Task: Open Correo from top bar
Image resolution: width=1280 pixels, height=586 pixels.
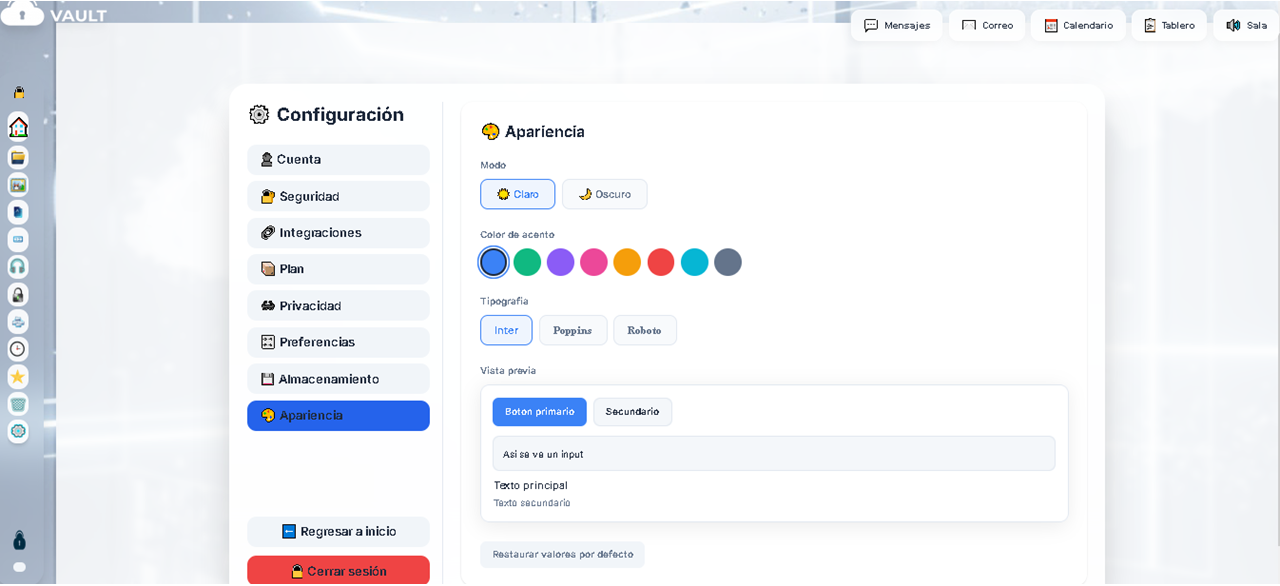Action: 988,25
